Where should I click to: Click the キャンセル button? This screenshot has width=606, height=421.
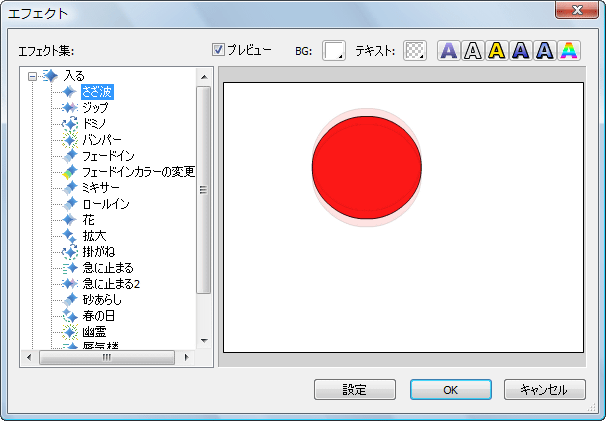pos(545,389)
